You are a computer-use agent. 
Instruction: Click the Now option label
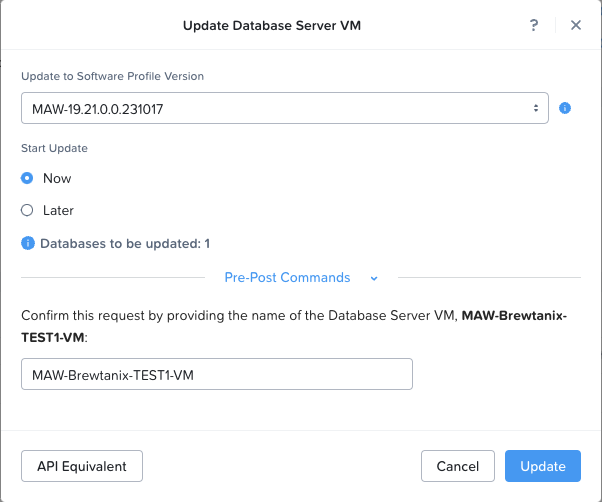click(57, 178)
